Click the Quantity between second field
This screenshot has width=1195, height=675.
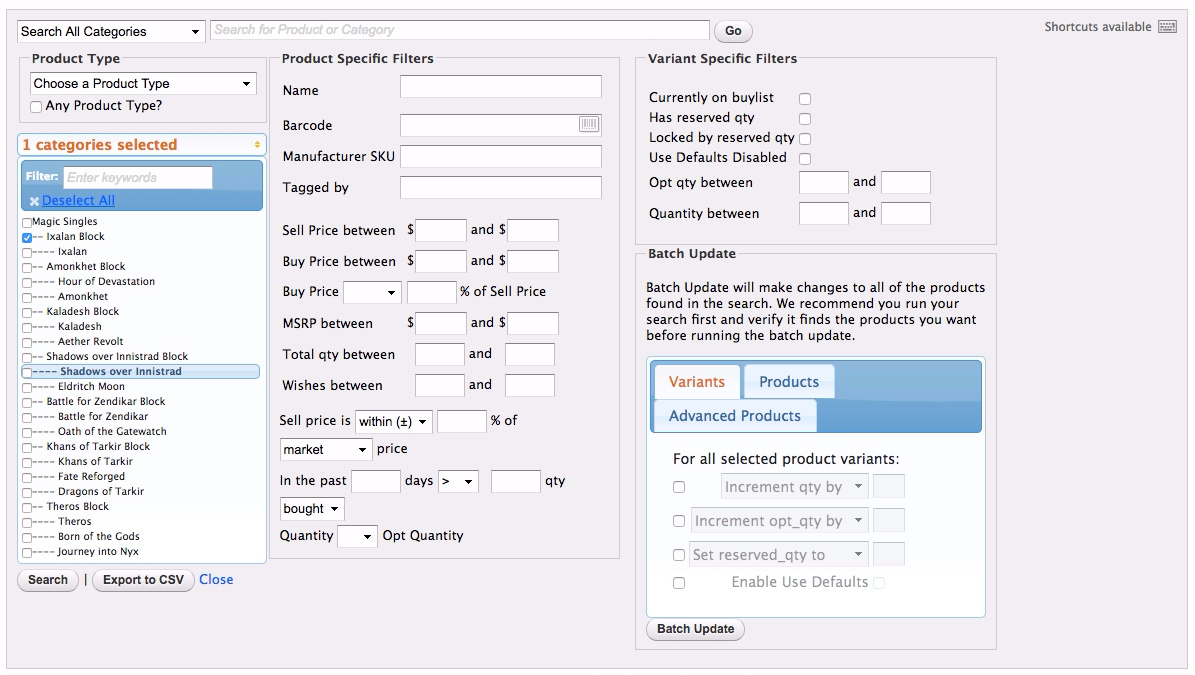(906, 213)
